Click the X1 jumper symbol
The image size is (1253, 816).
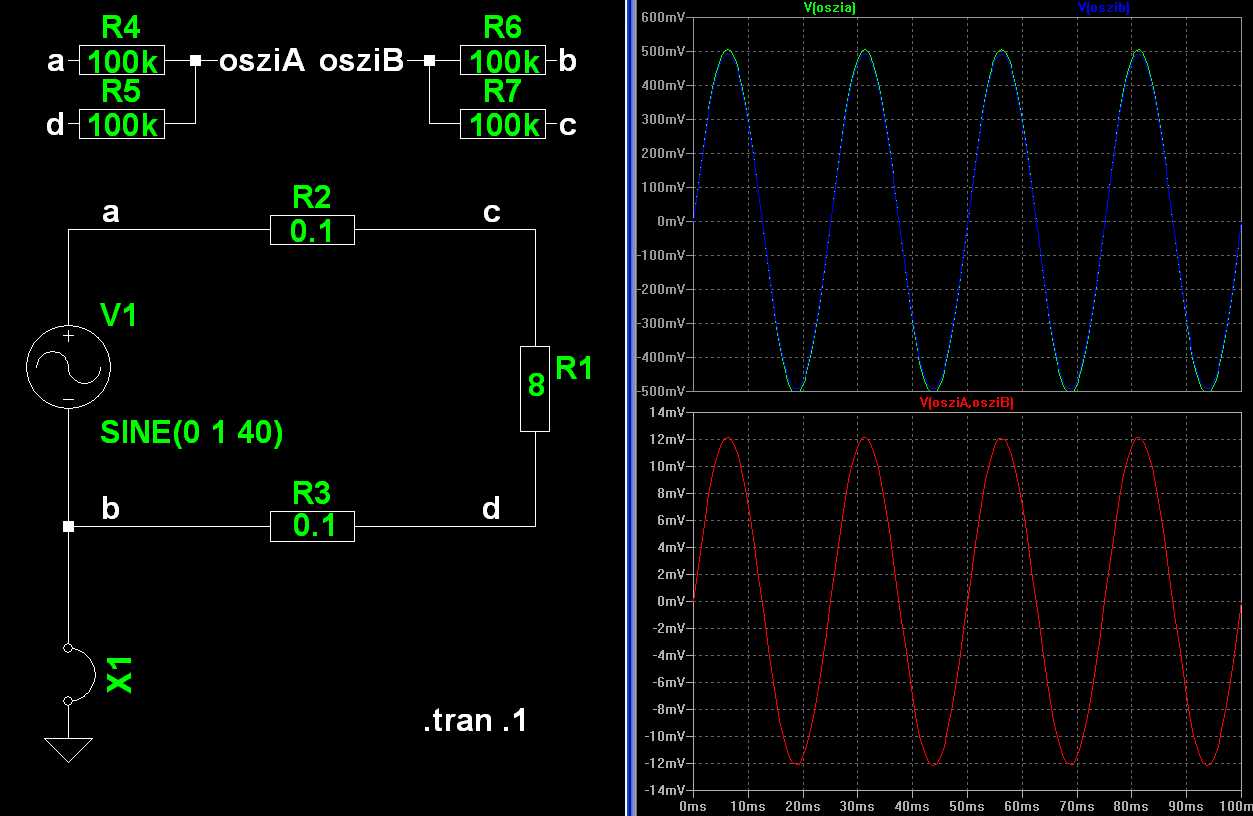tap(78, 673)
